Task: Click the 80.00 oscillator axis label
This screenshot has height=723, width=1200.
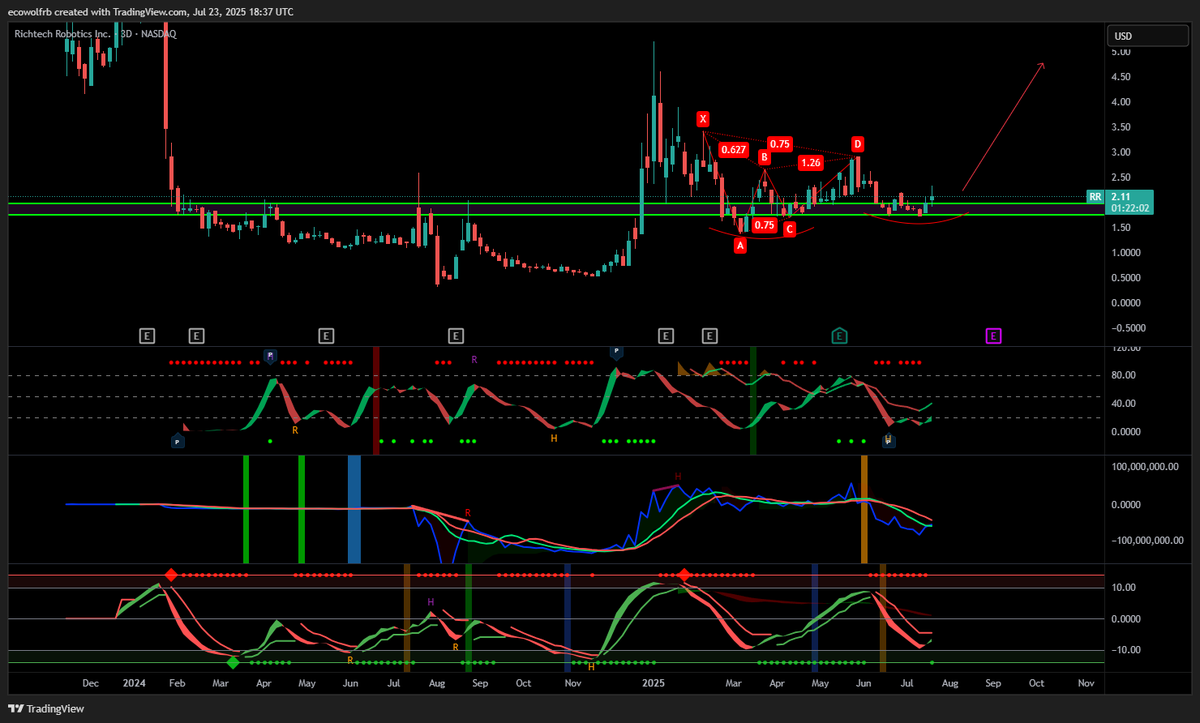Action: click(1124, 375)
